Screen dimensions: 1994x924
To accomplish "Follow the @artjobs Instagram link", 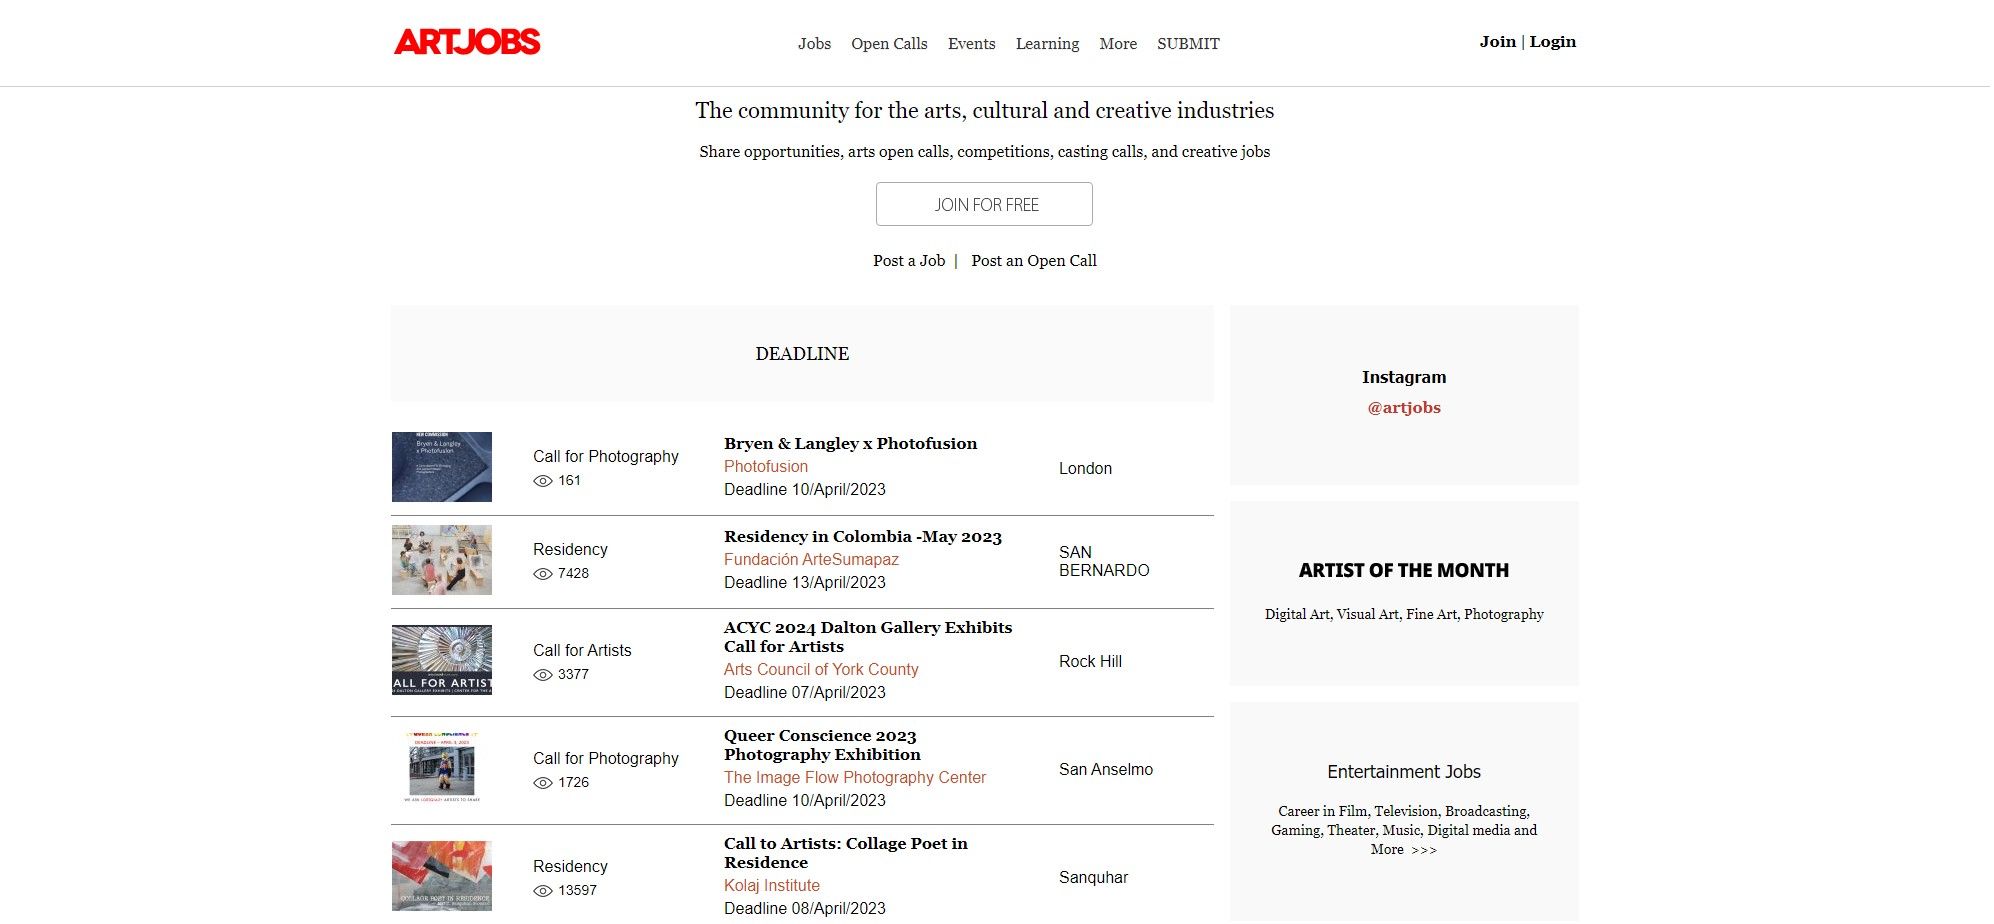I will [x=1403, y=408].
